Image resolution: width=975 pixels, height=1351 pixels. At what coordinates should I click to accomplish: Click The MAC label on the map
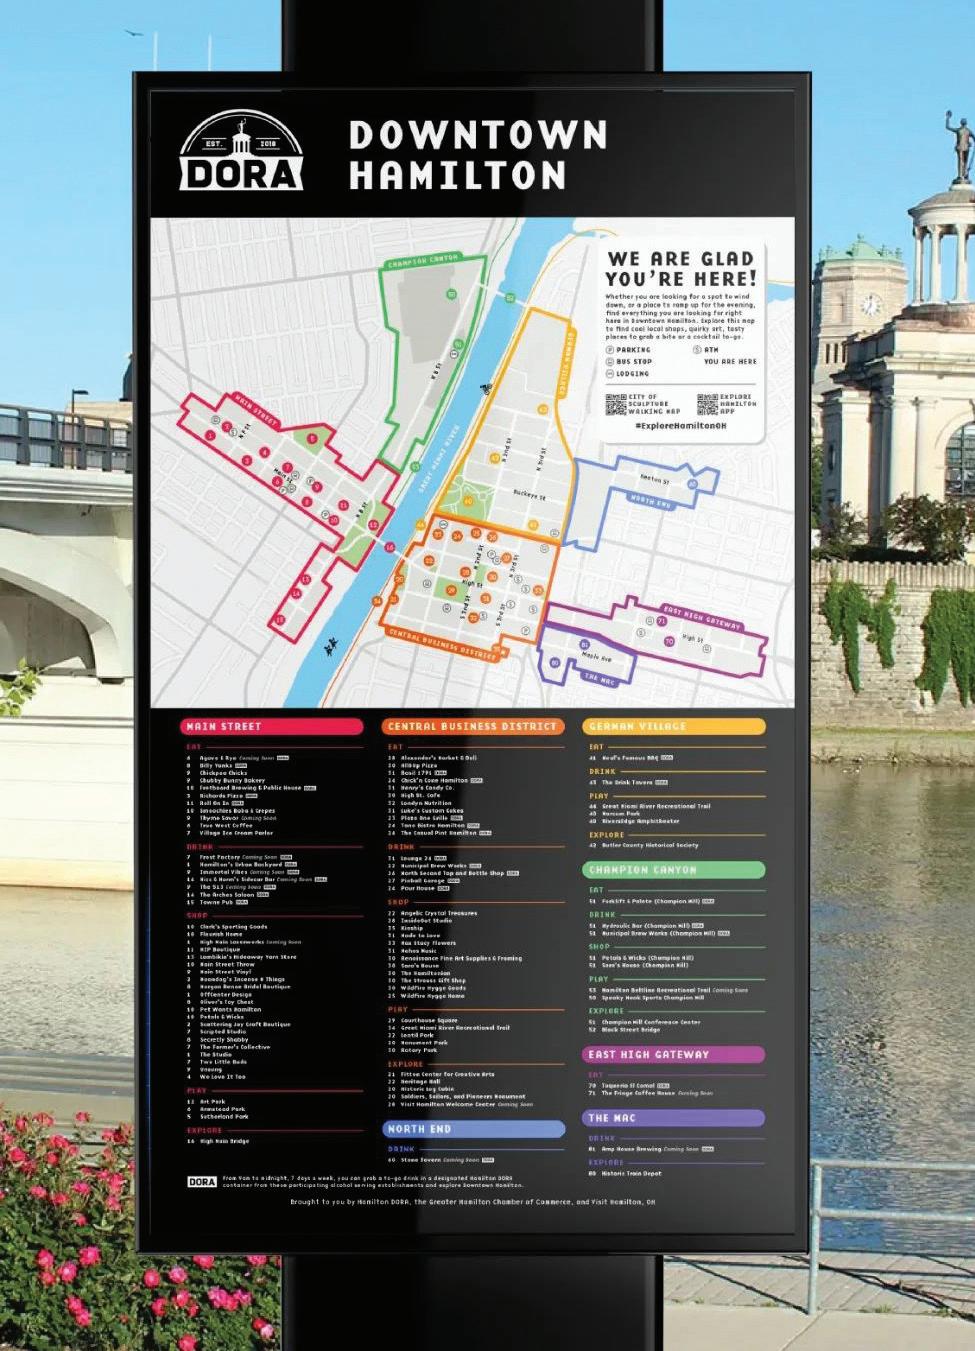click(x=598, y=677)
